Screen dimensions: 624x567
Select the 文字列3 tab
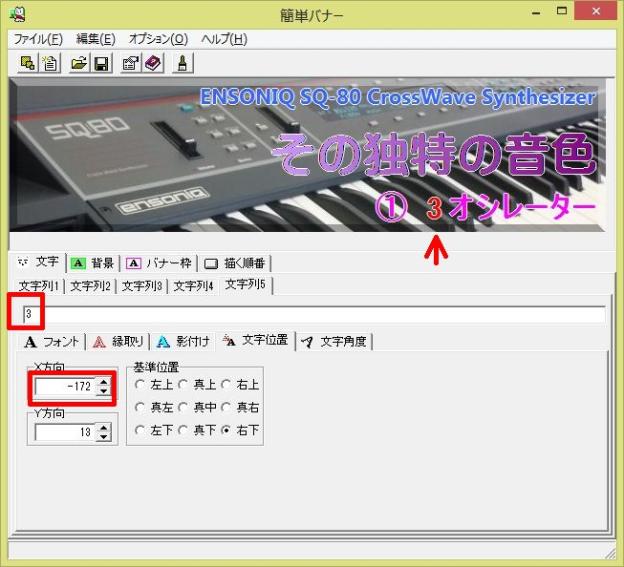(142, 286)
